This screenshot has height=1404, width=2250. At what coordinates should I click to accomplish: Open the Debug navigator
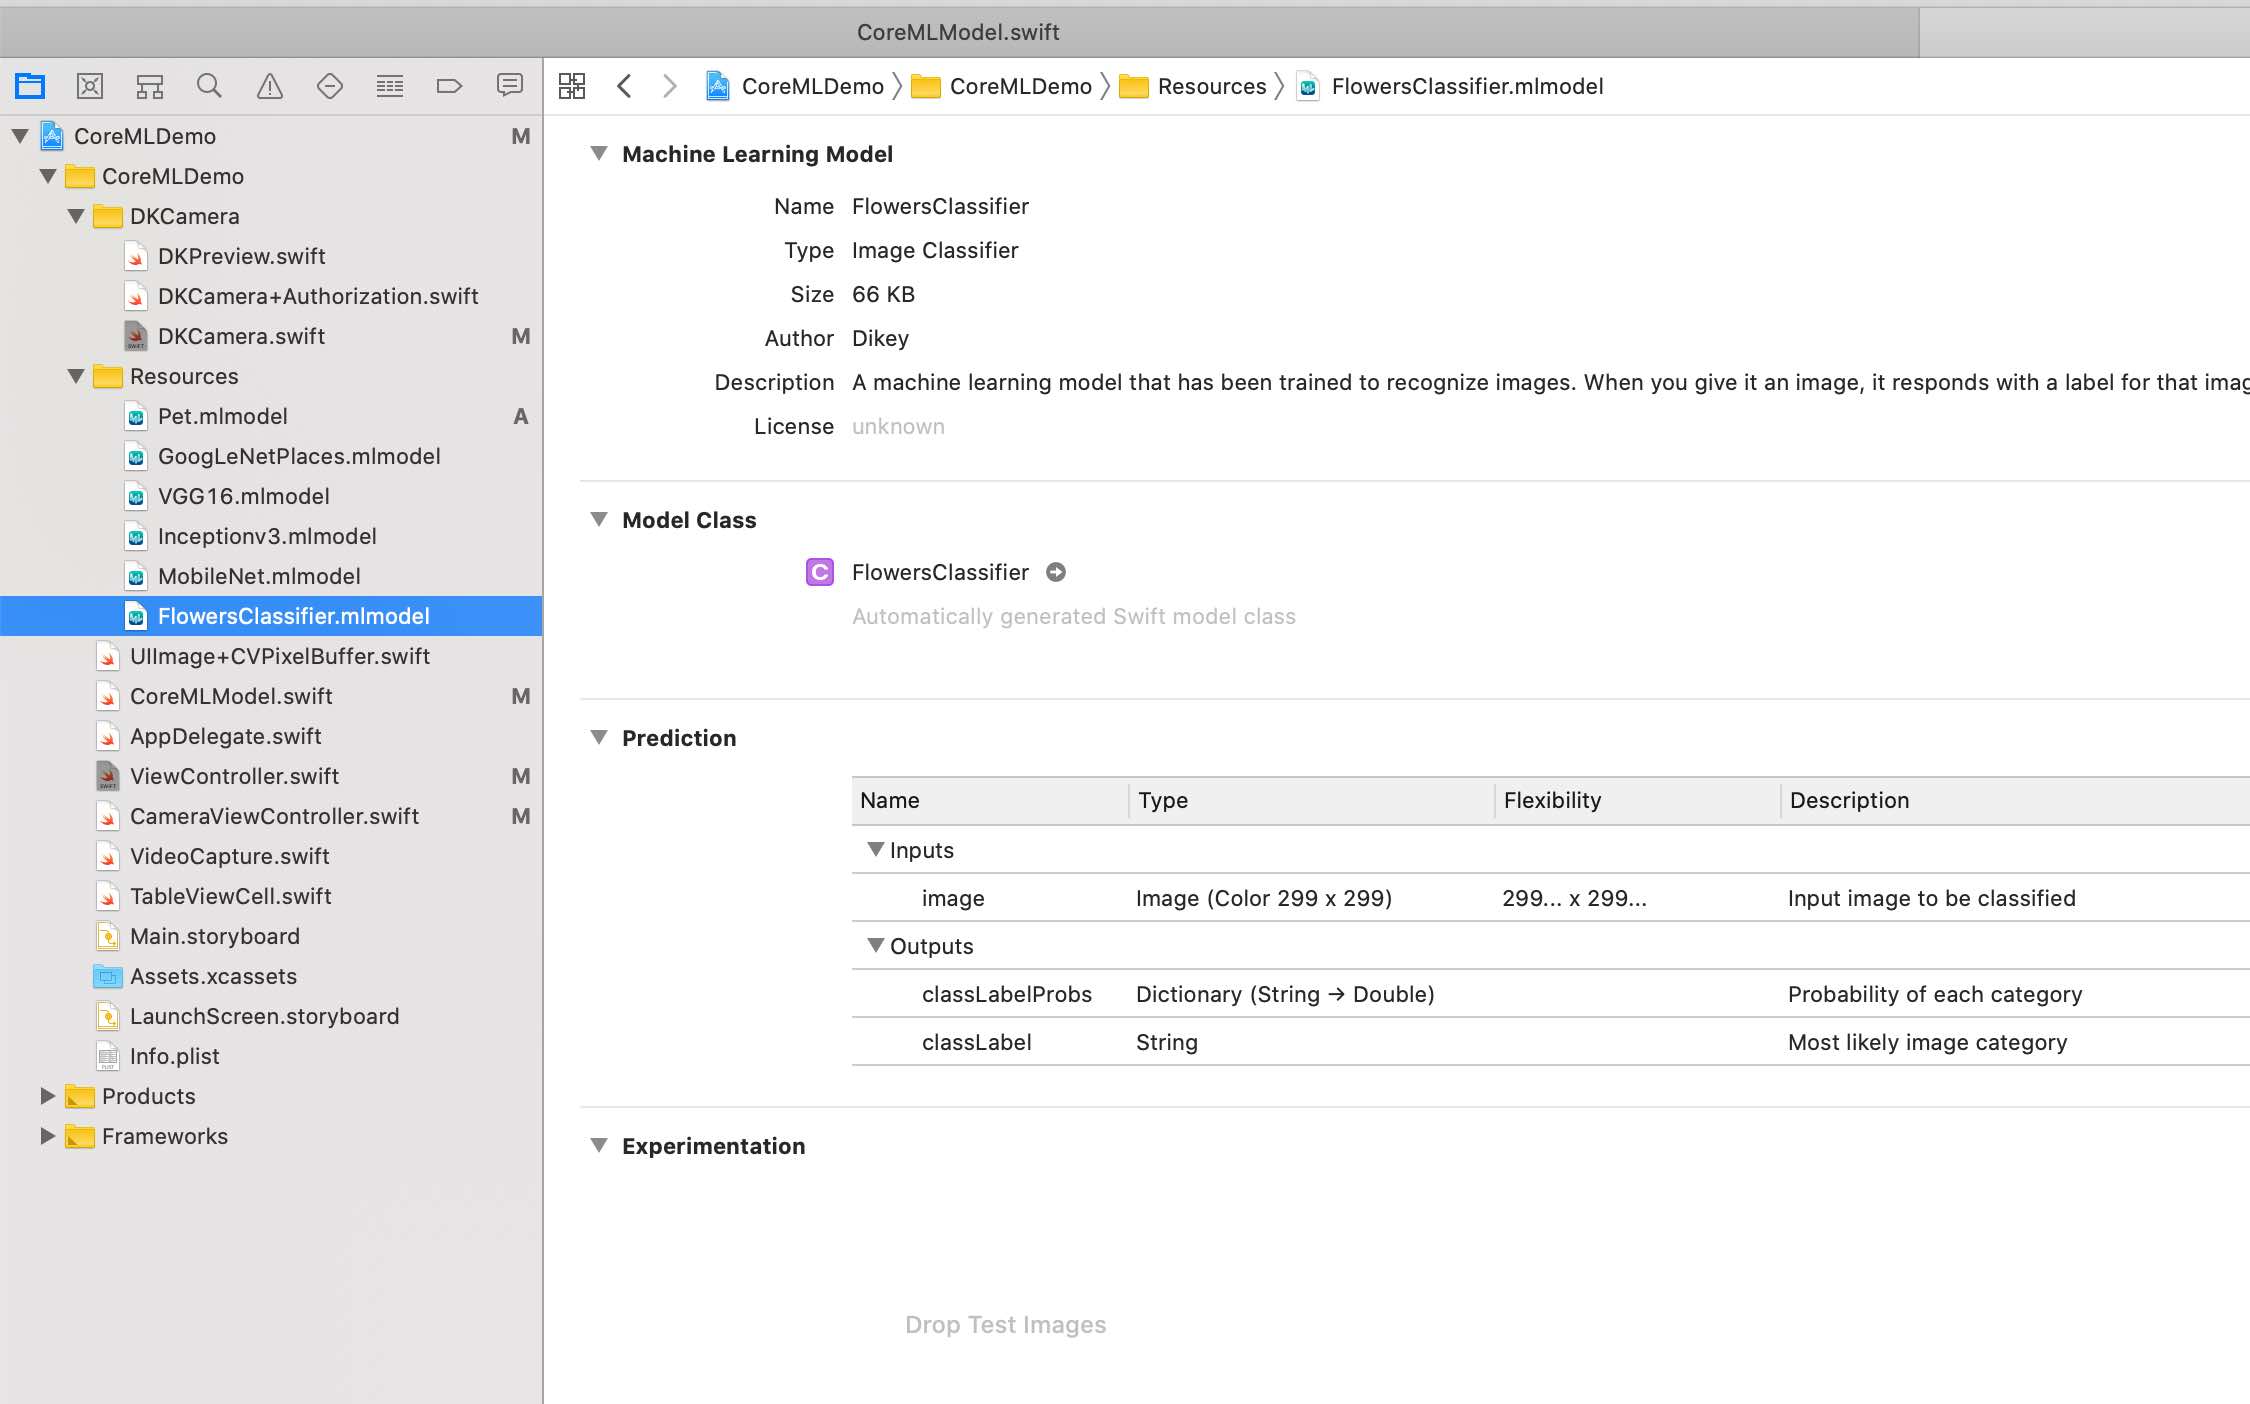click(x=390, y=86)
